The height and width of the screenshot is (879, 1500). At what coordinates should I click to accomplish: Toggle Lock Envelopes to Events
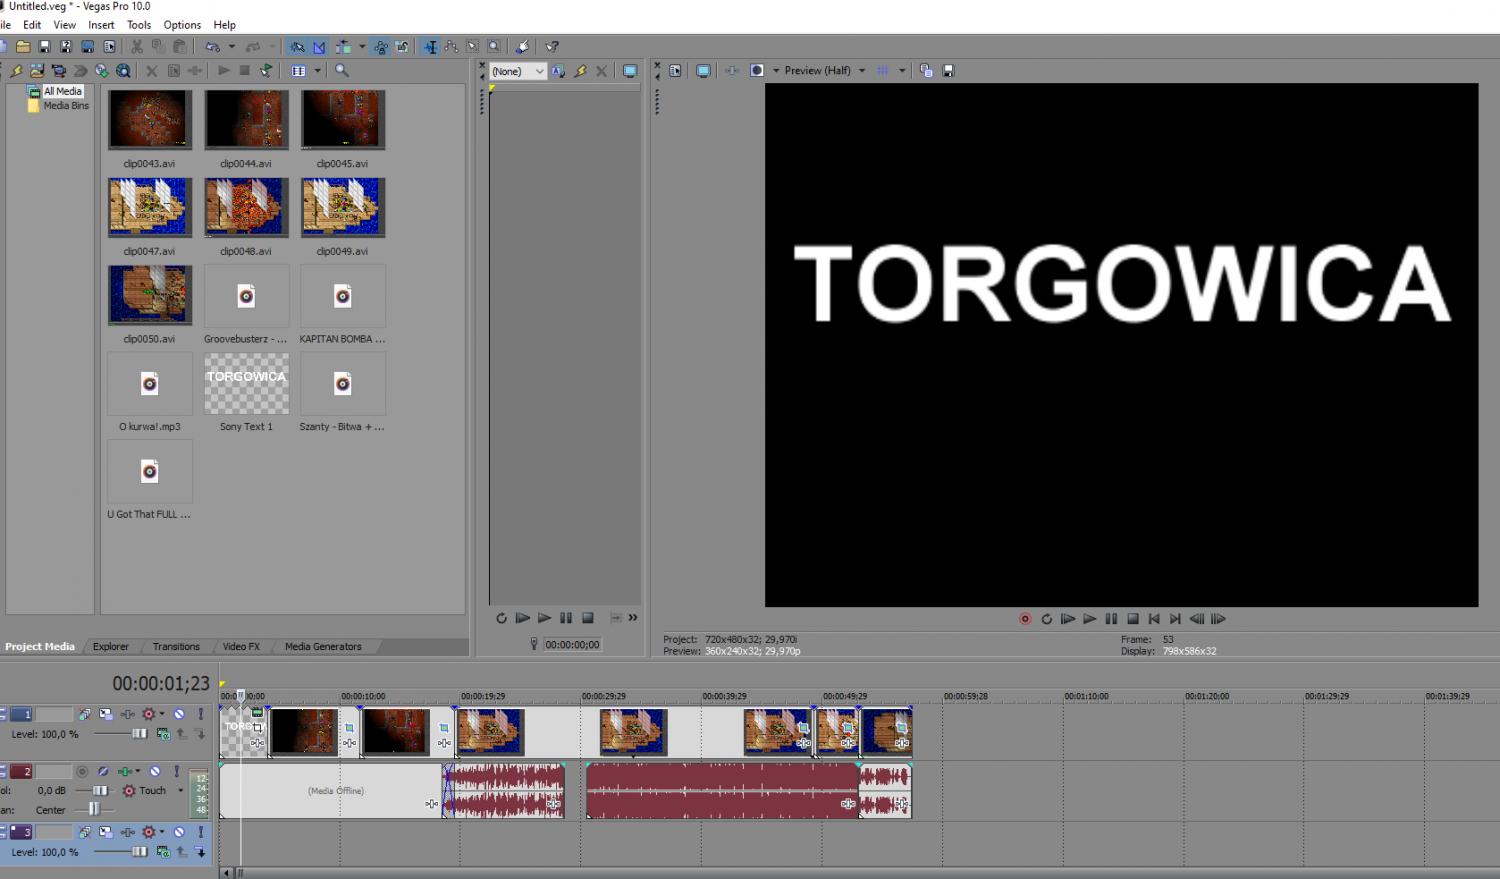point(381,47)
